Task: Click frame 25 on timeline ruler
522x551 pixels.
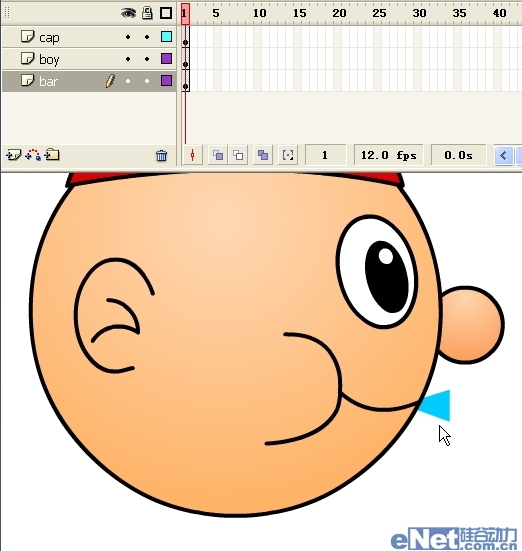Action: point(379,13)
